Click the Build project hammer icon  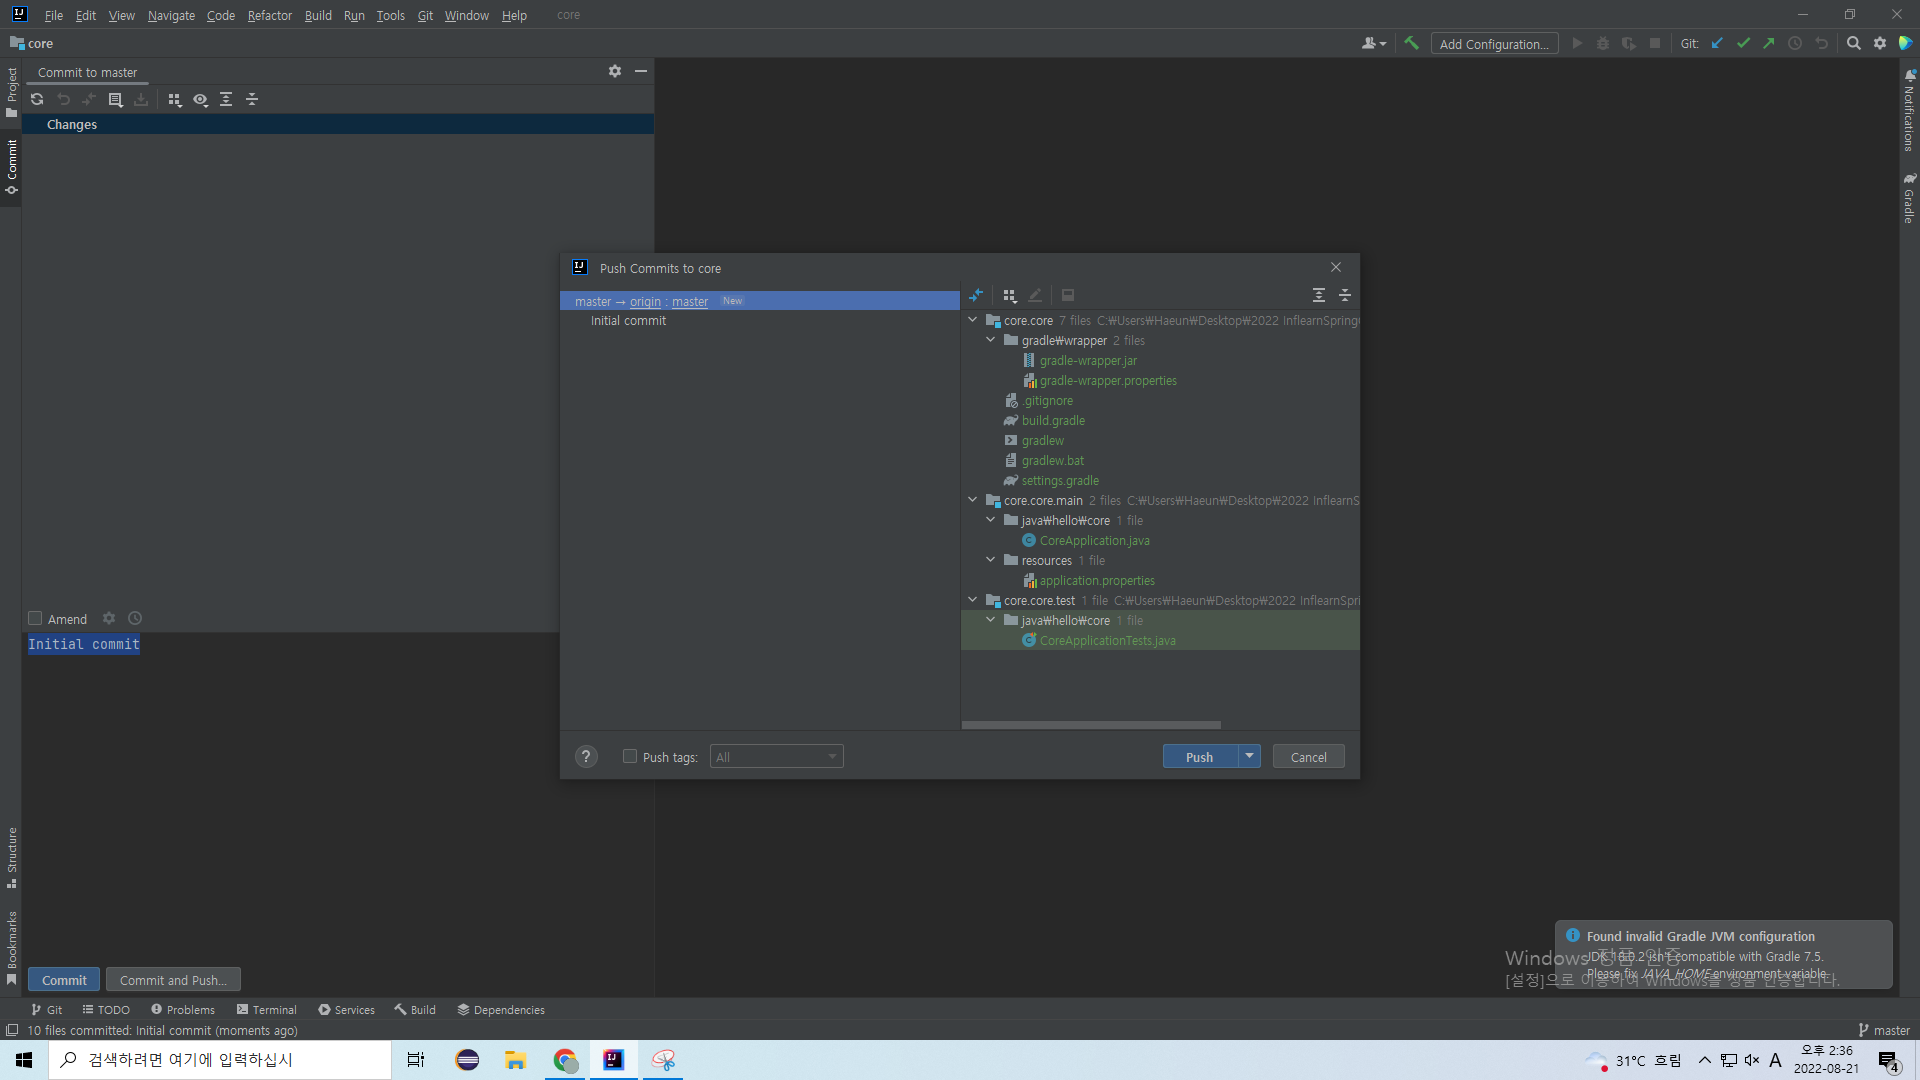click(x=1411, y=43)
